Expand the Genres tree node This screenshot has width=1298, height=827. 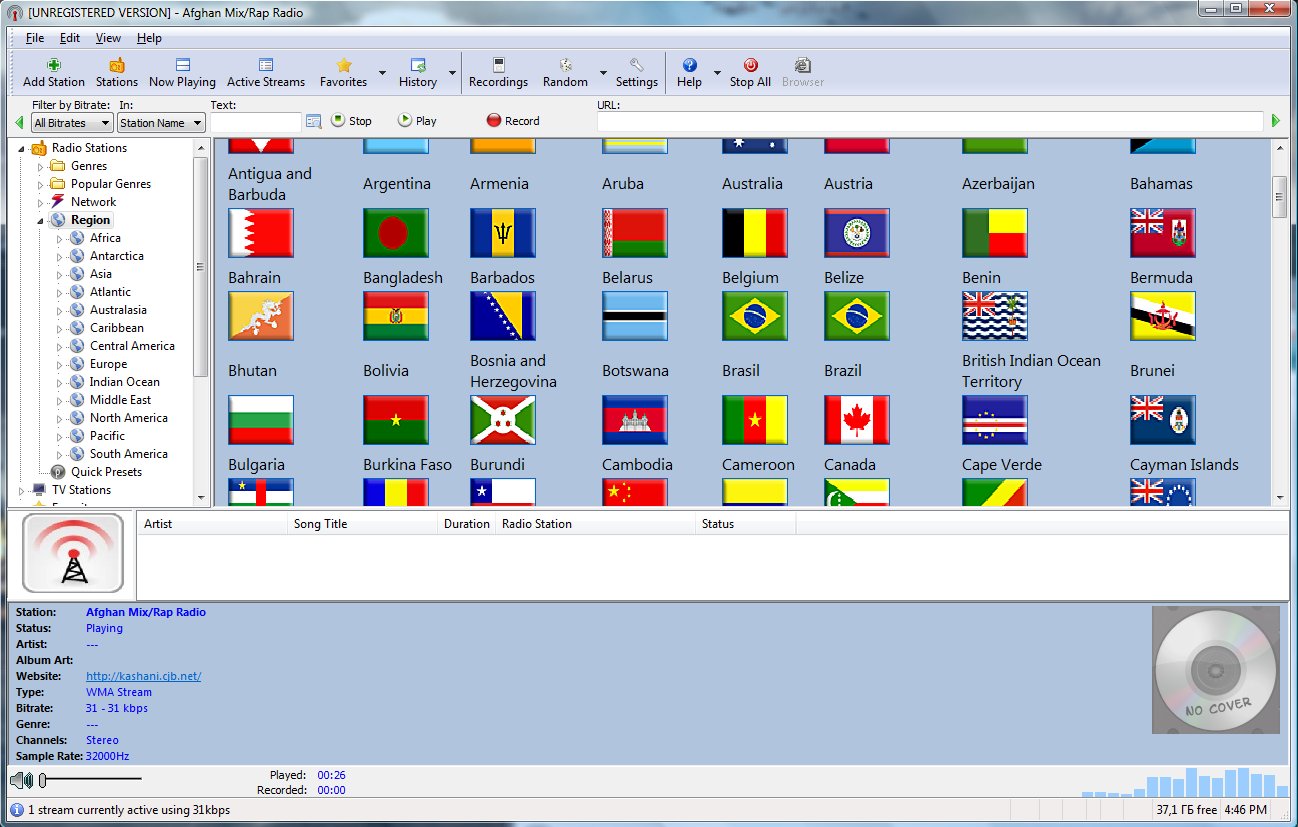click(x=41, y=166)
